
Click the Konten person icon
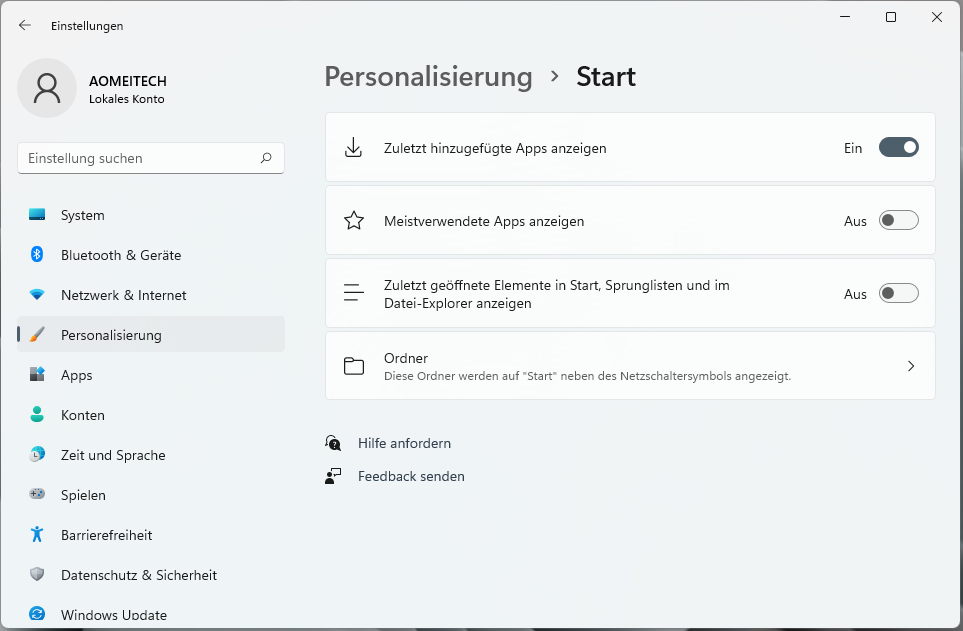pos(37,415)
